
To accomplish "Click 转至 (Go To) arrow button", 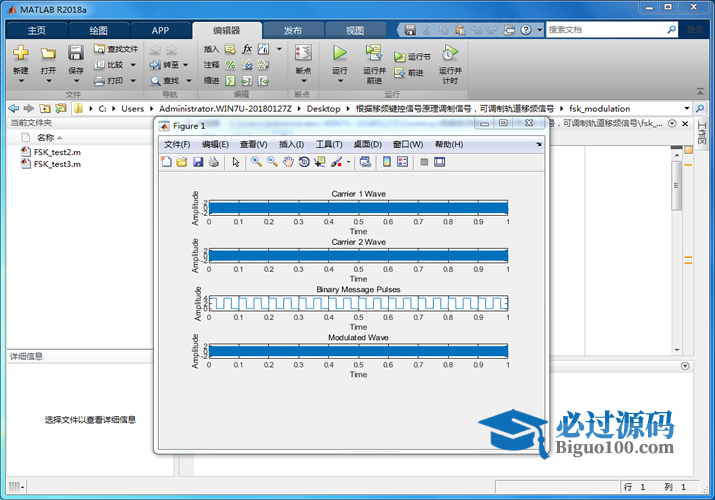I will point(165,65).
